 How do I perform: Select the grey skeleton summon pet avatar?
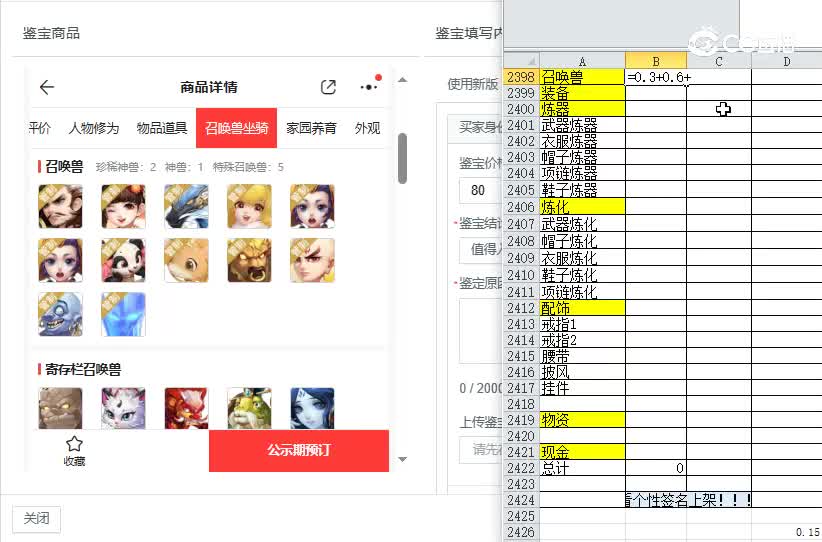click(60, 315)
